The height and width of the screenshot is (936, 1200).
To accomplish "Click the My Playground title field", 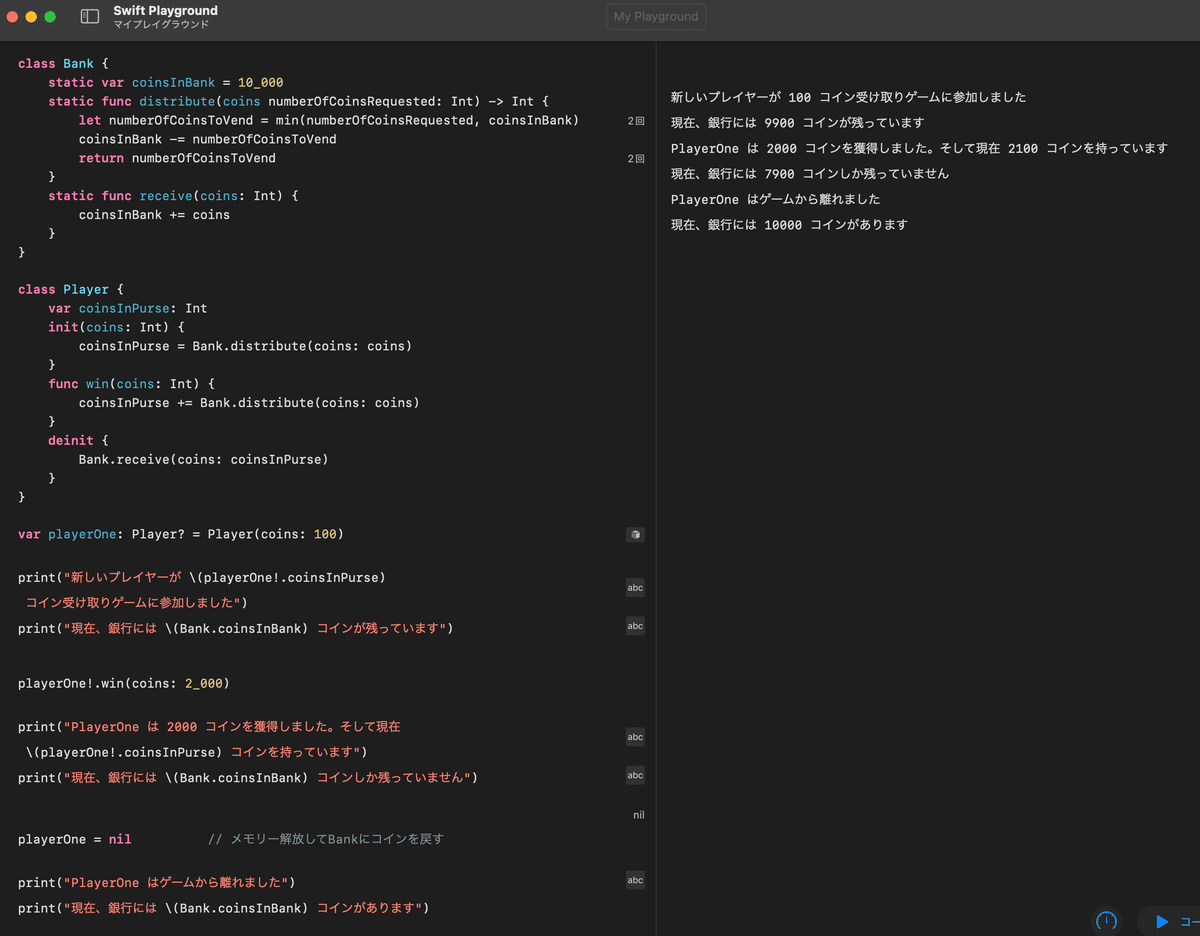I will (656, 17).
